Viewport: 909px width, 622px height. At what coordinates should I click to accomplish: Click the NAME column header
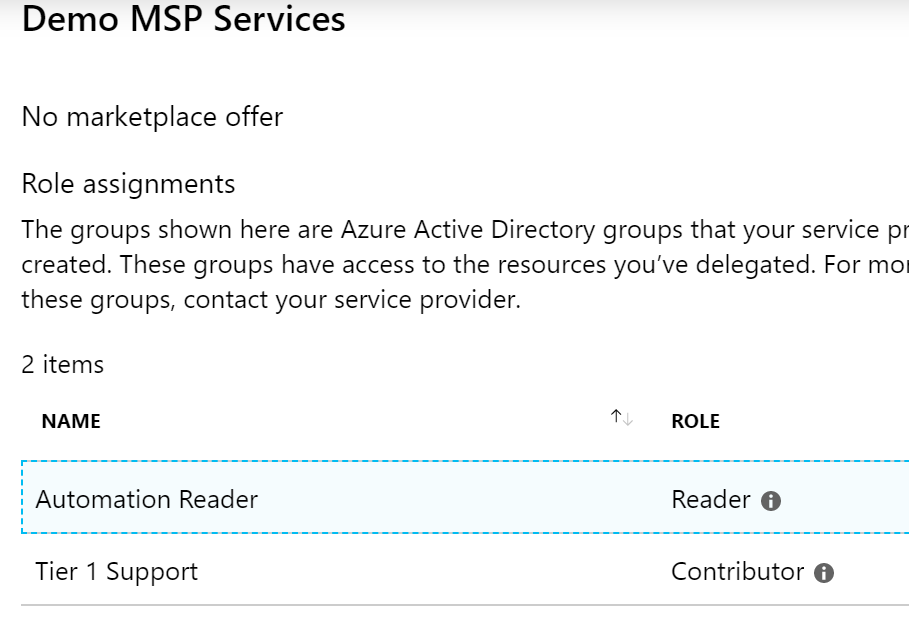(x=71, y=421)
